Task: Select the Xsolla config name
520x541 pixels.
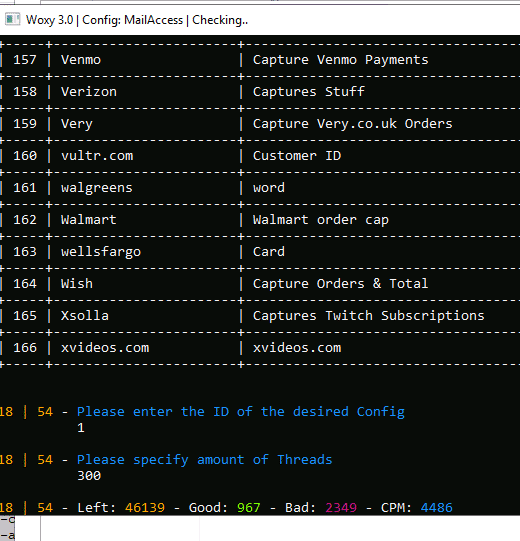Action: click(85, 316)
